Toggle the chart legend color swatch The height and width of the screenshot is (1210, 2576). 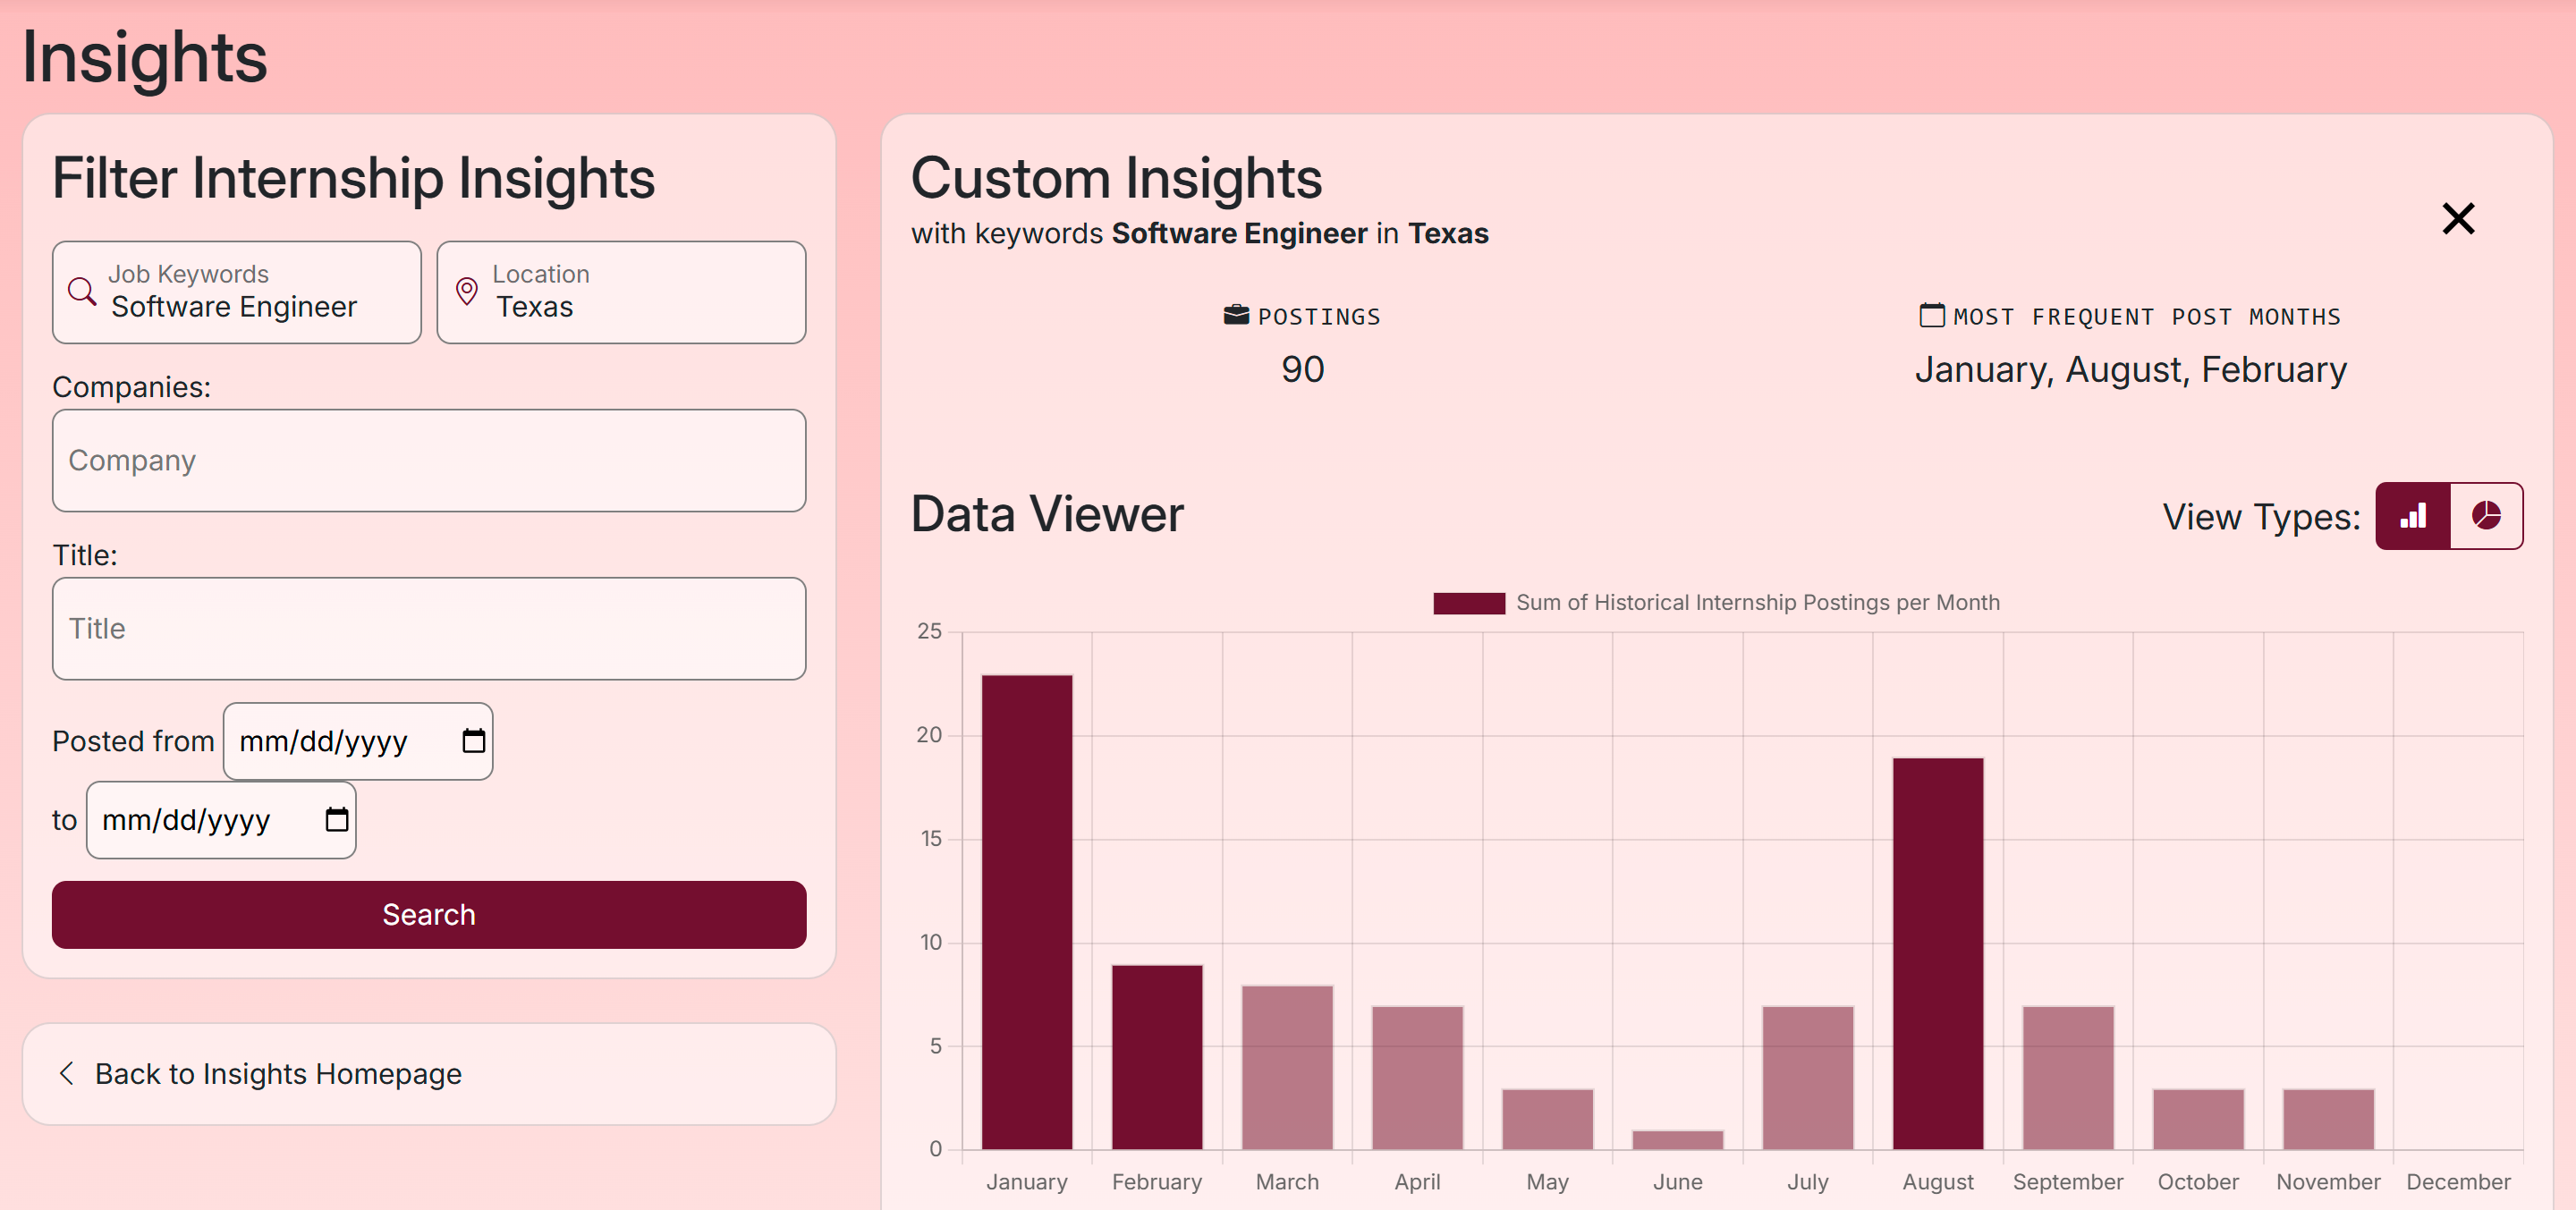1468,603
